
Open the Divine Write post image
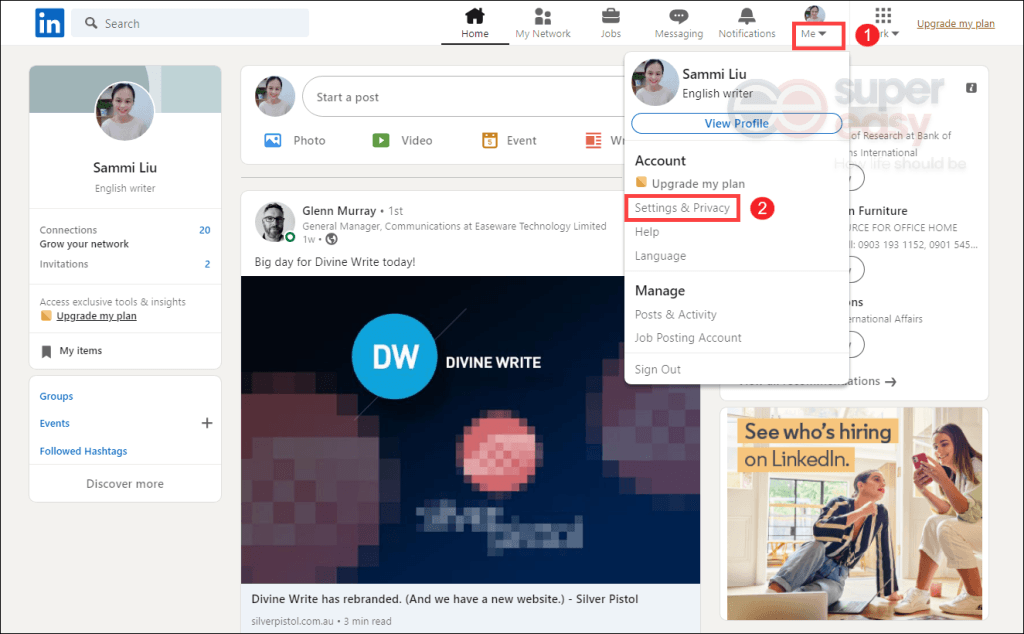click(470, 430)
